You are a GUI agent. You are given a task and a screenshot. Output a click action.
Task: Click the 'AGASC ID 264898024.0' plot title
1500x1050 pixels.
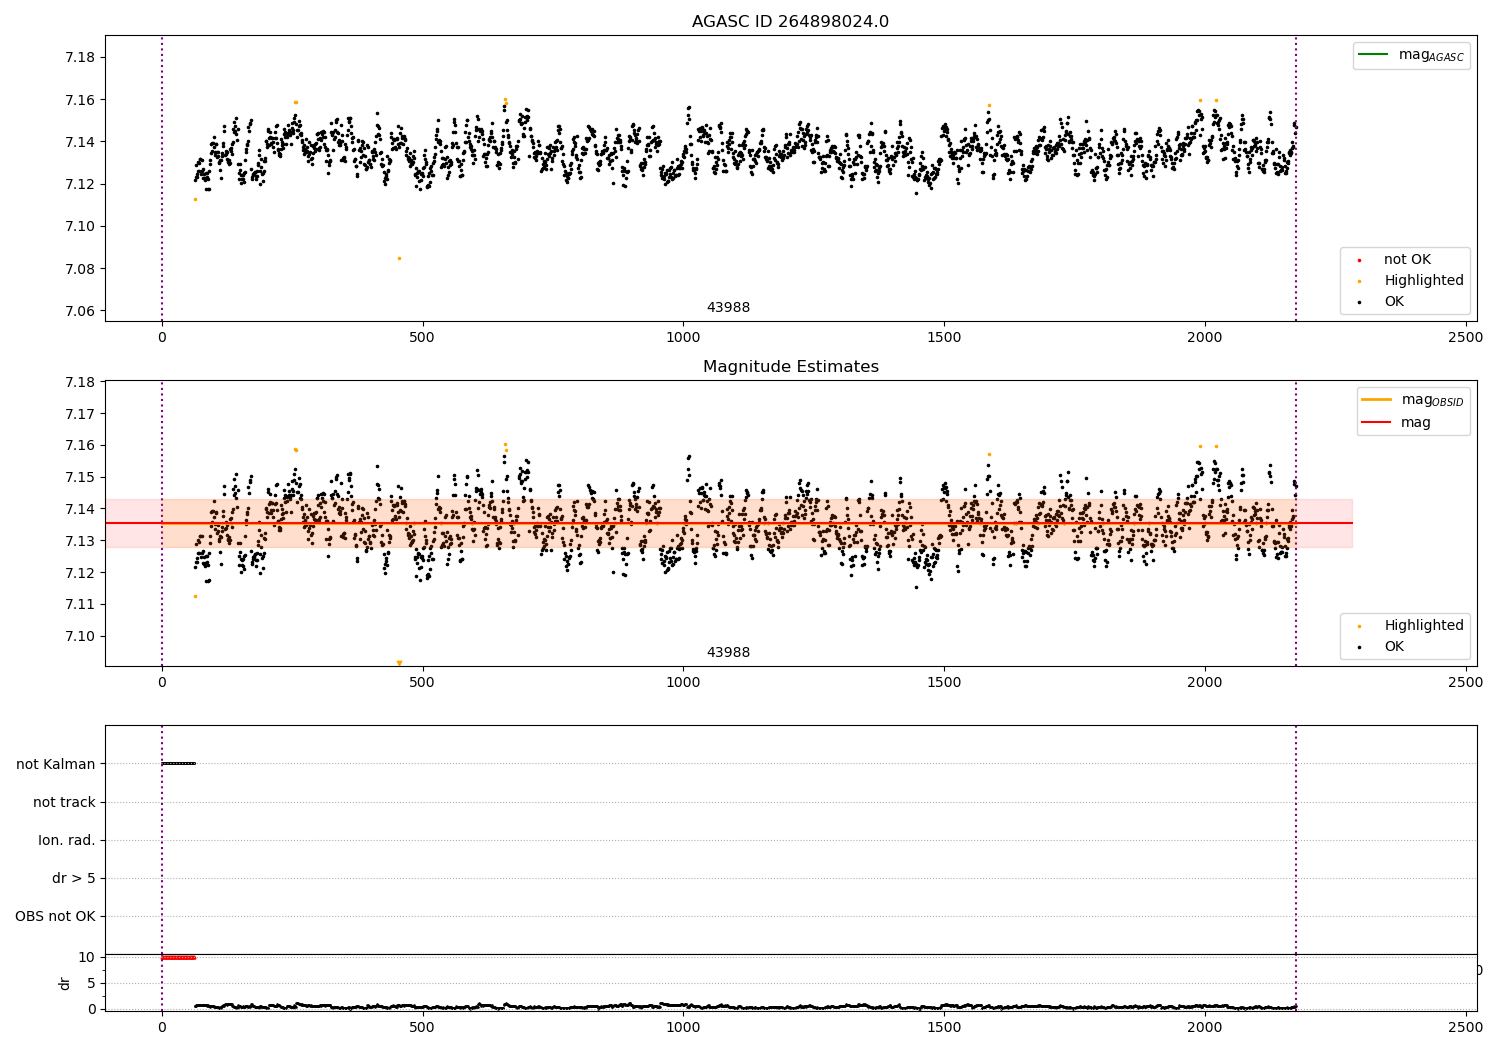coord(790,22)
